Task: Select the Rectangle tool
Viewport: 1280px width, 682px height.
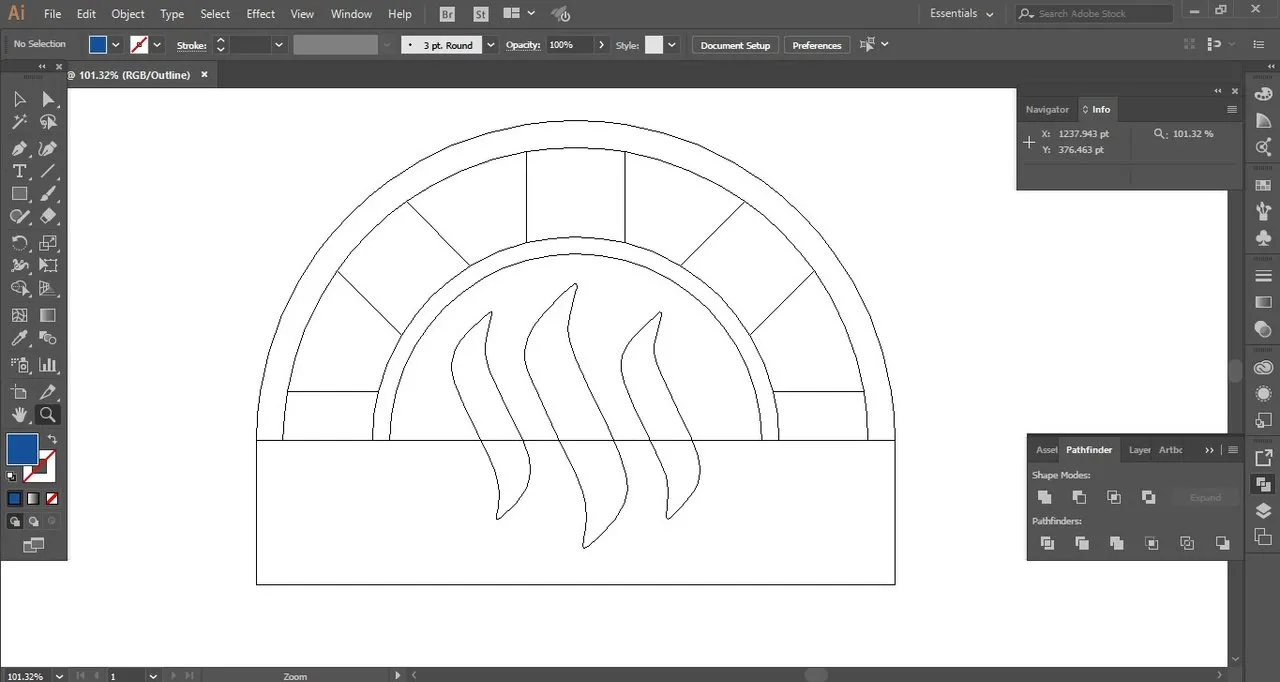Action: tap(19, 194)
